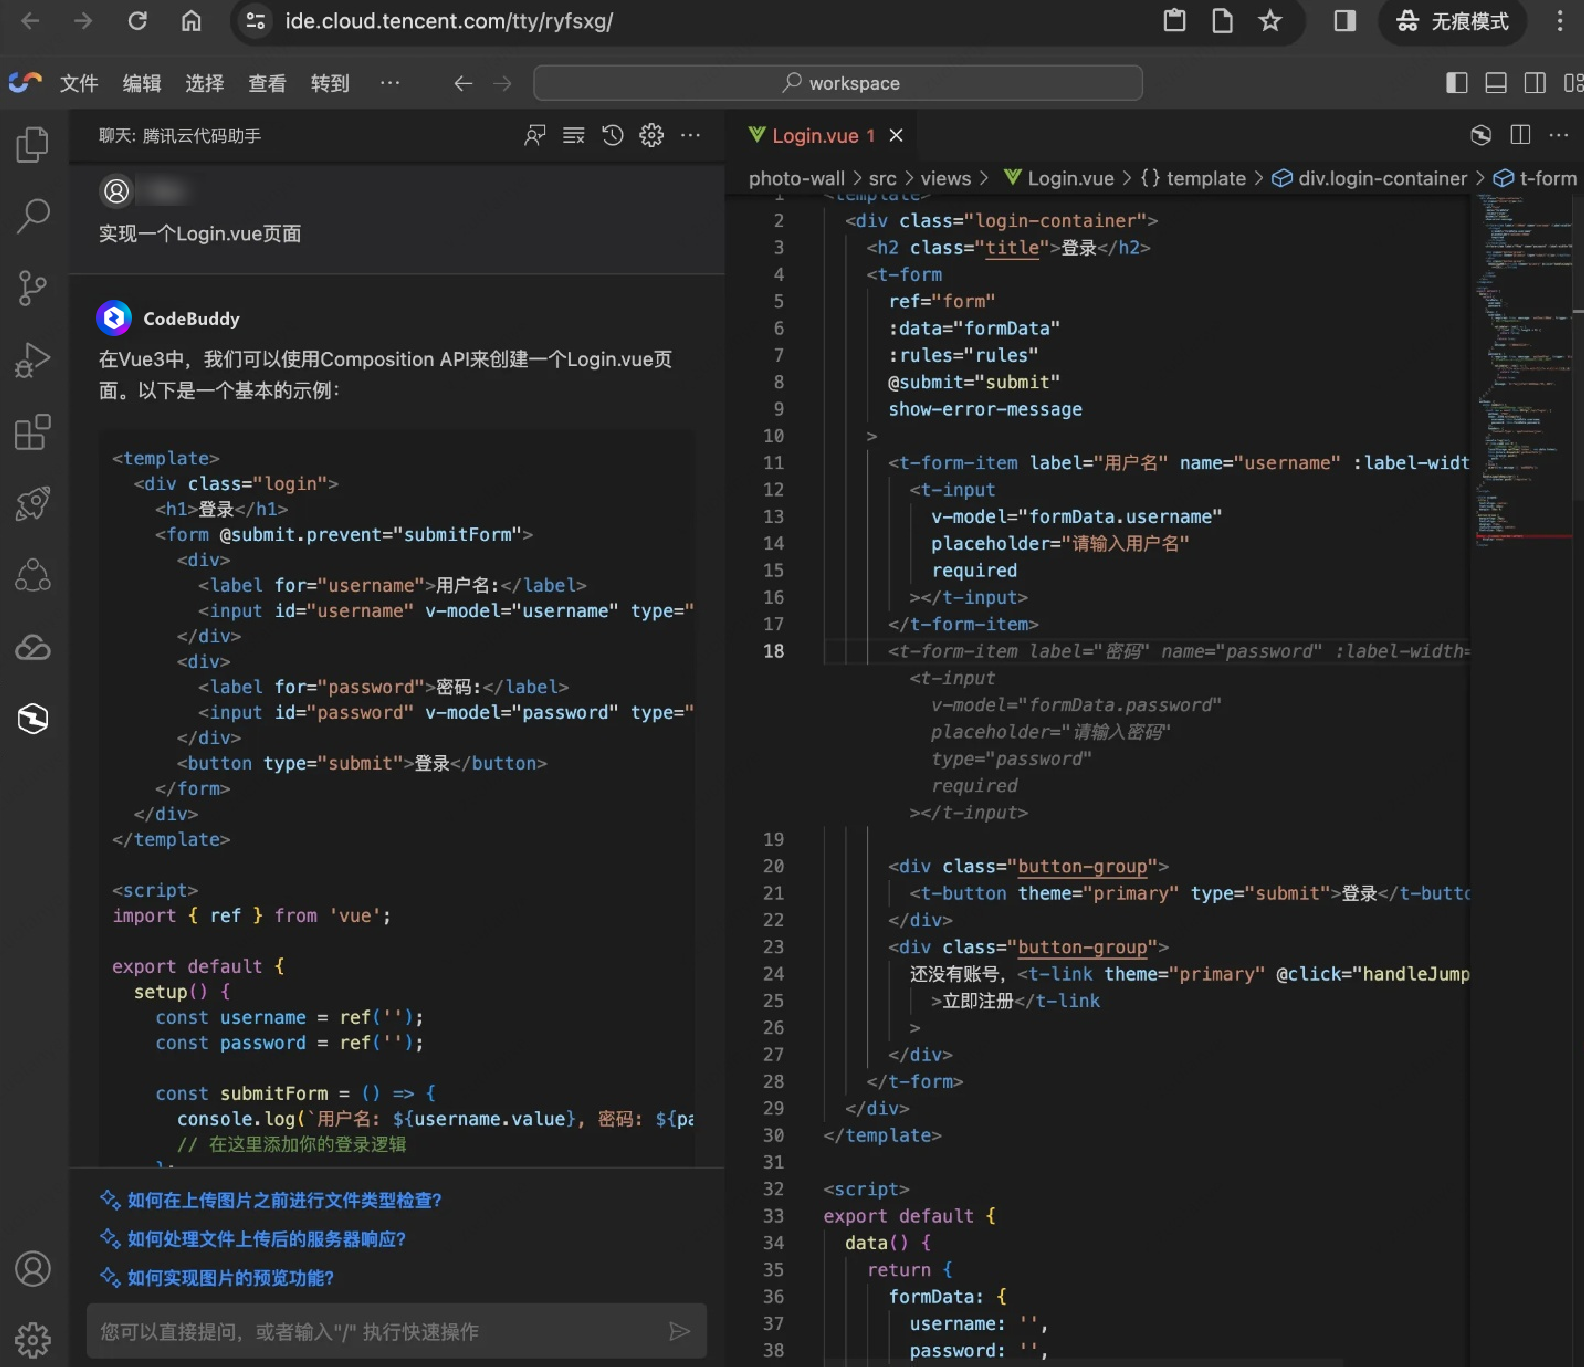This screenshot has height=1367, width=1584.
Task: Click the send message arrow icon
Action: click(x=679, y=1331)
